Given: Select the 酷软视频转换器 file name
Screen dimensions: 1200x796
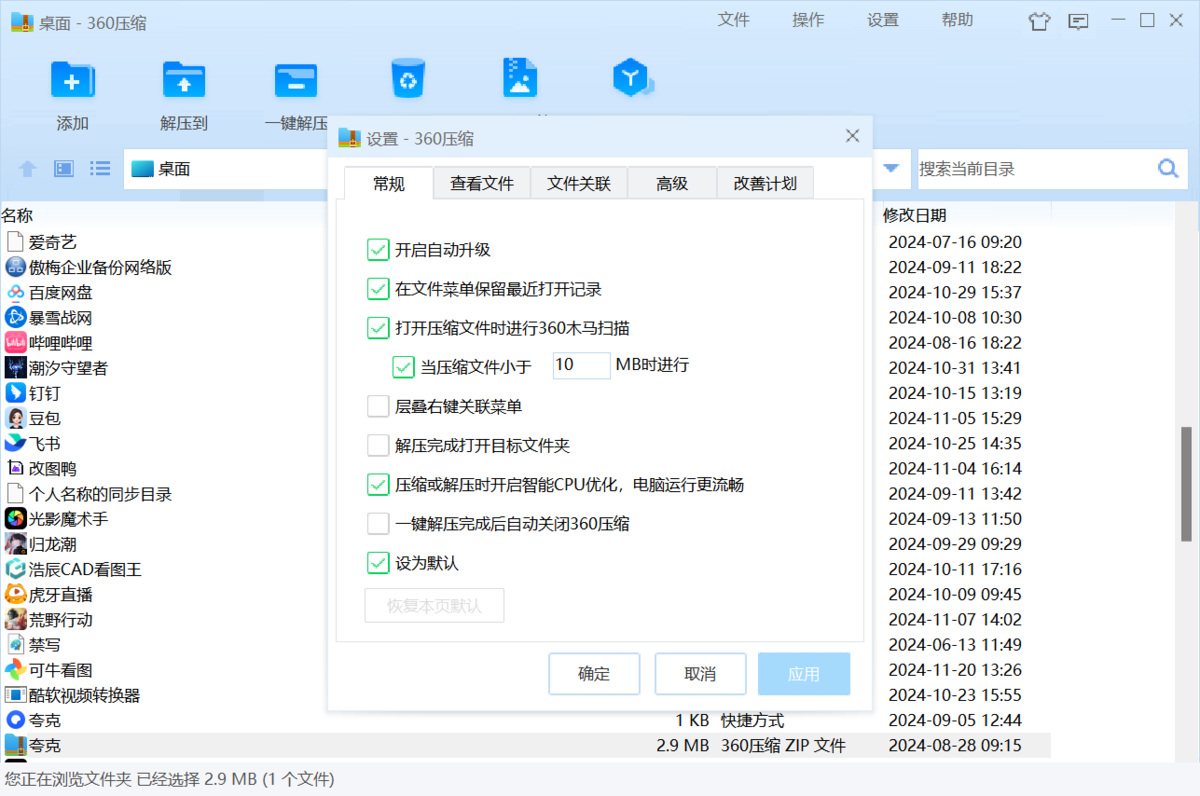Looking at the screenshot, I should [x=84, y=695].
